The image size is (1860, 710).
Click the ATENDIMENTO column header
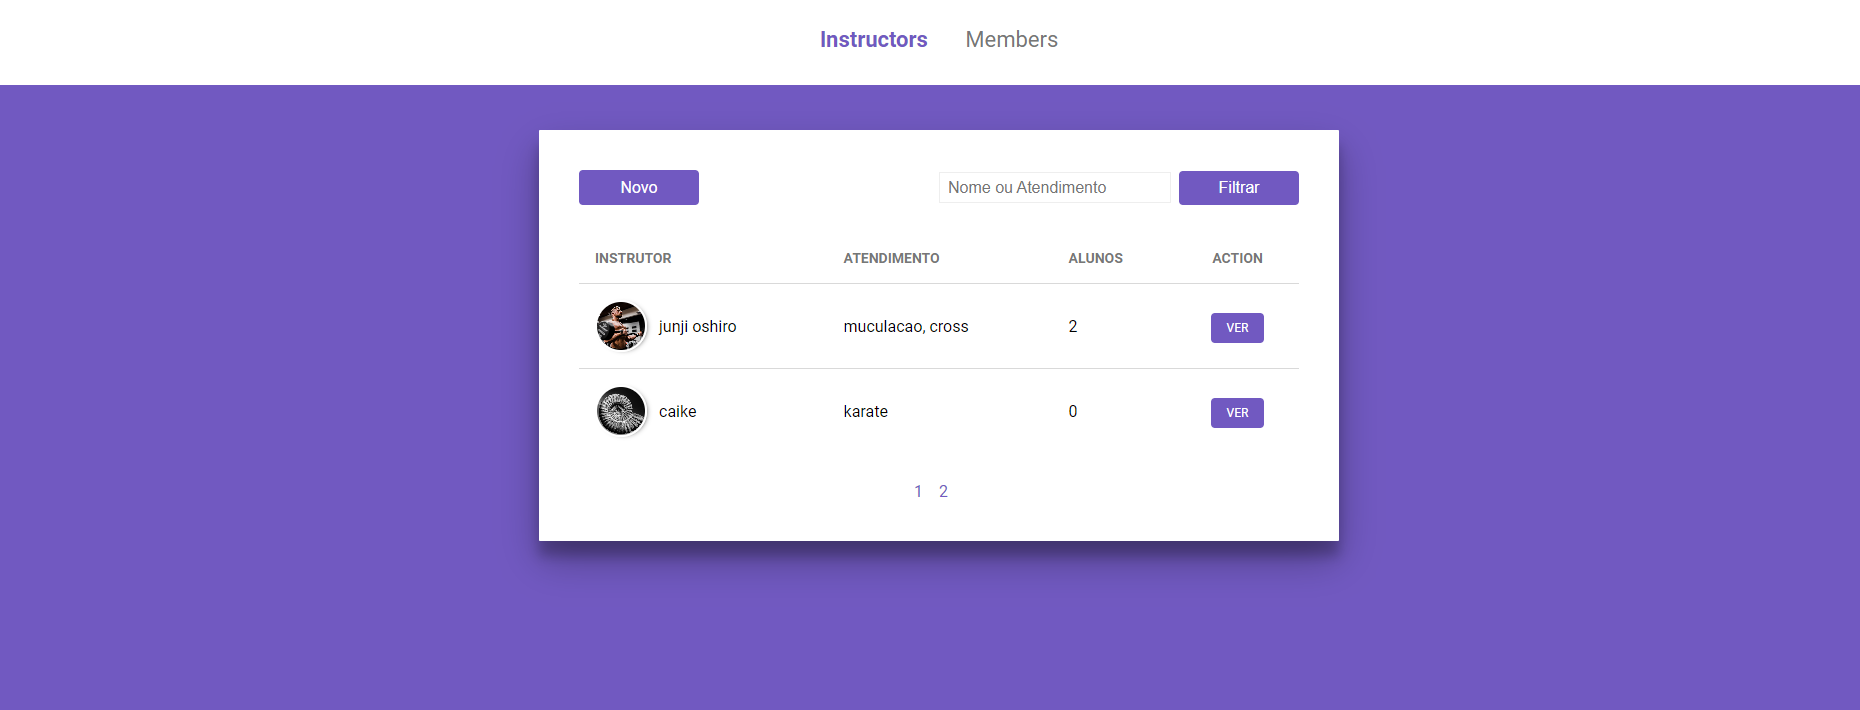[x=891, y=258]
